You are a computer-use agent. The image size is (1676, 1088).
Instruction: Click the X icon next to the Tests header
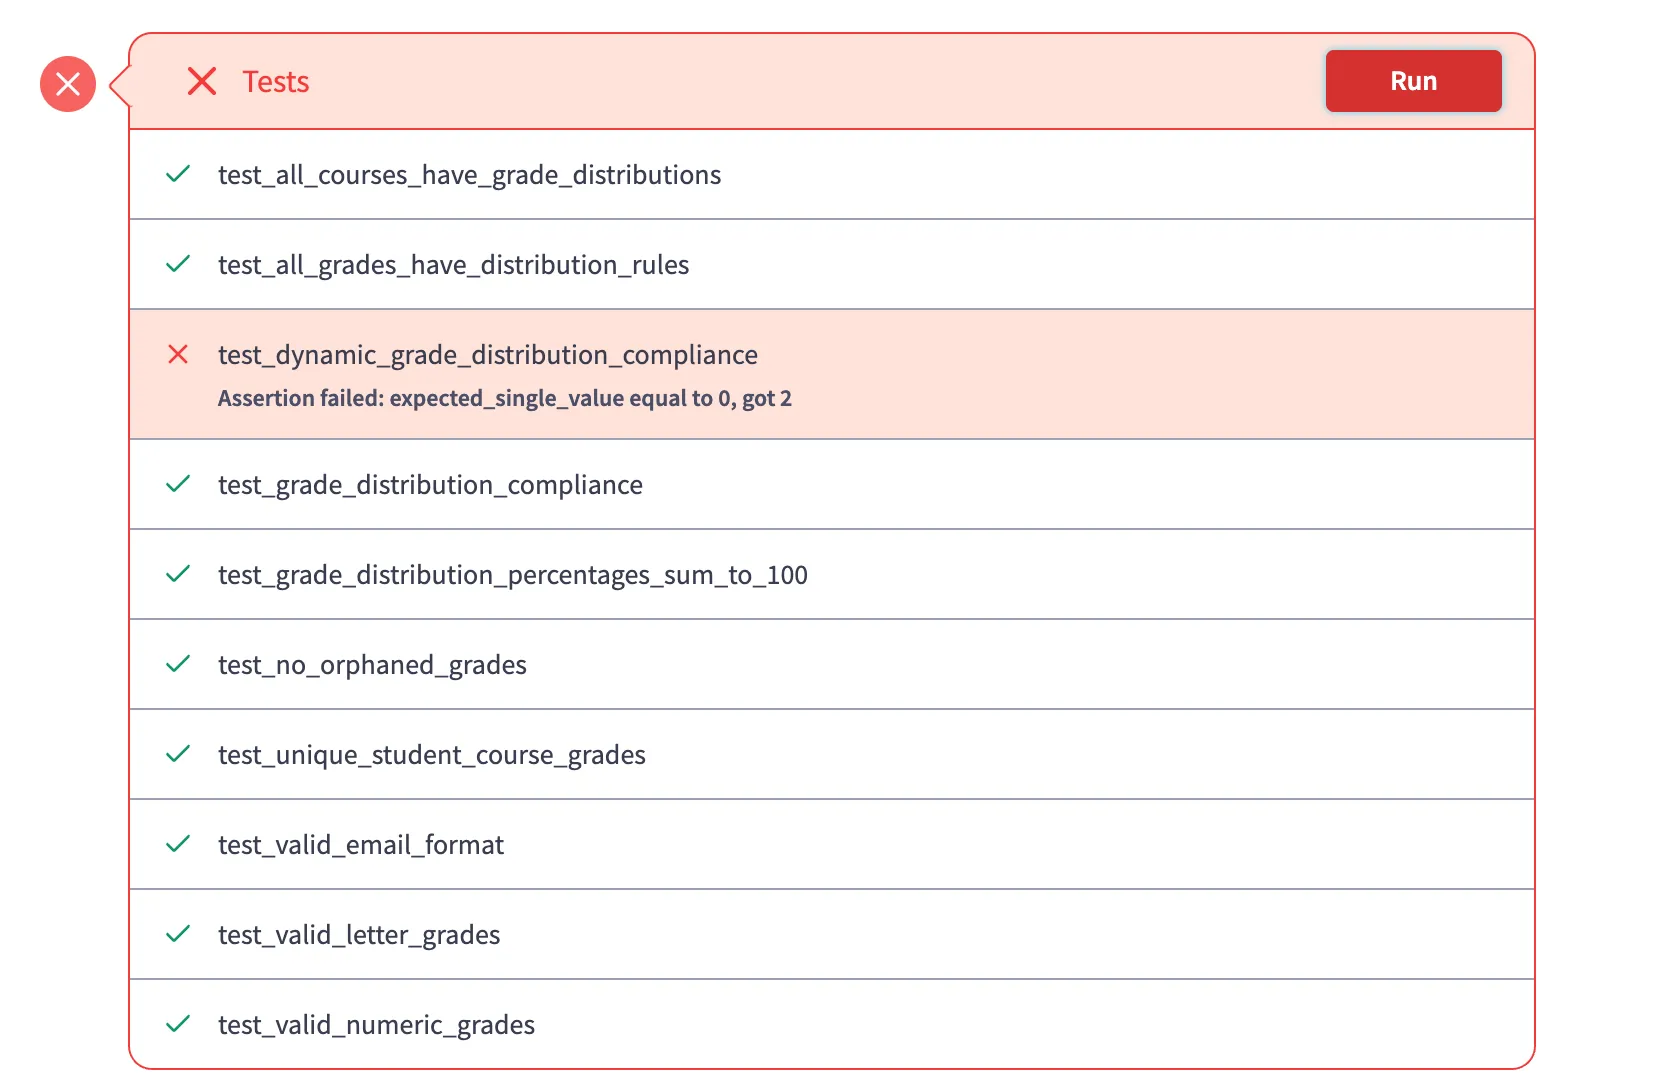[x=202, y=81]
